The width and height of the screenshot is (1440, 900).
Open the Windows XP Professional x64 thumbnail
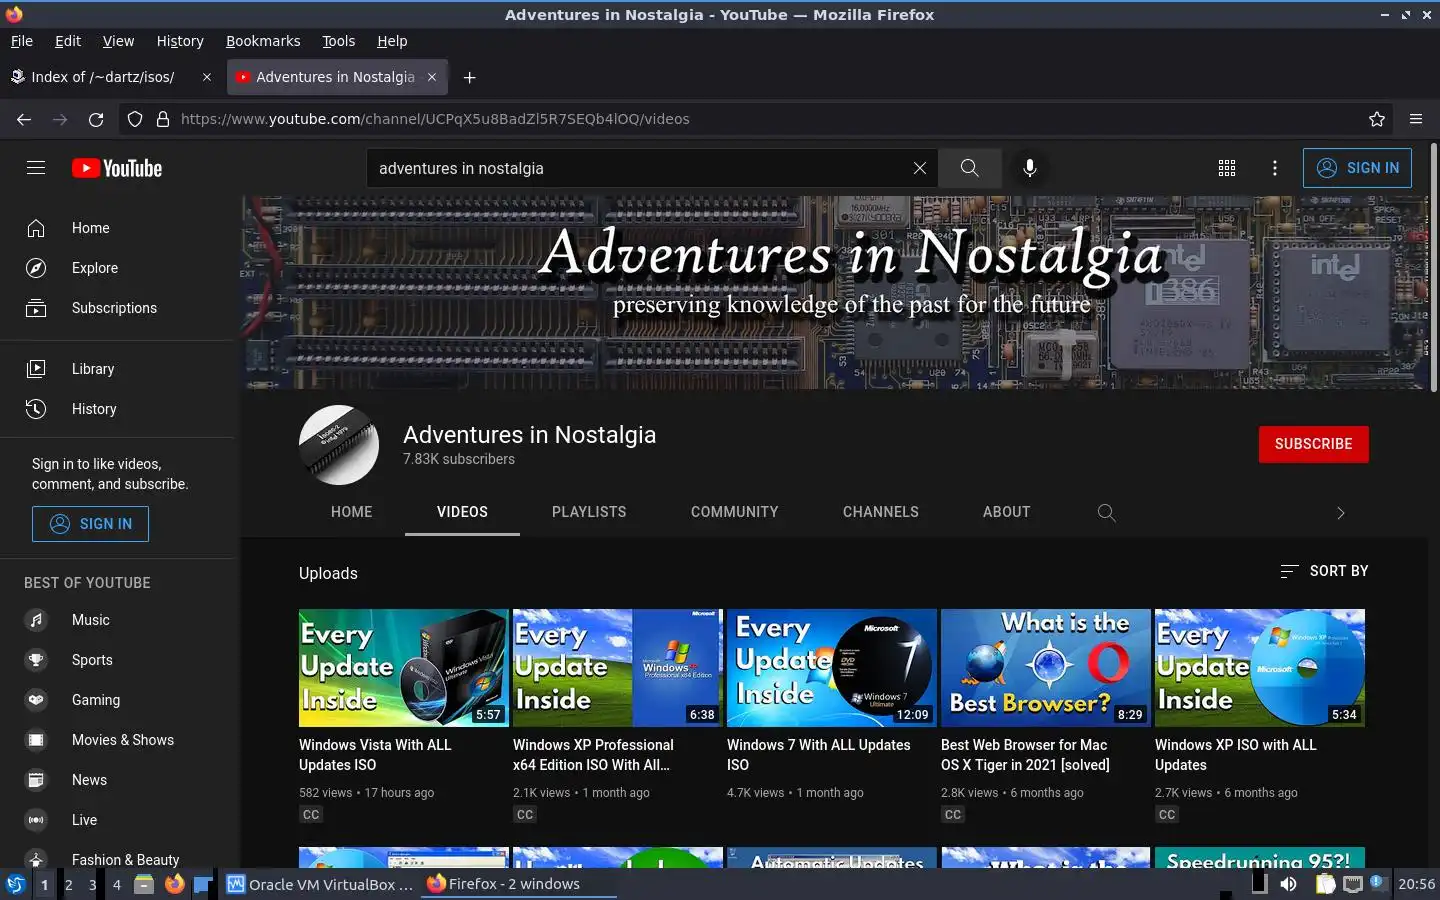(617, 668)
